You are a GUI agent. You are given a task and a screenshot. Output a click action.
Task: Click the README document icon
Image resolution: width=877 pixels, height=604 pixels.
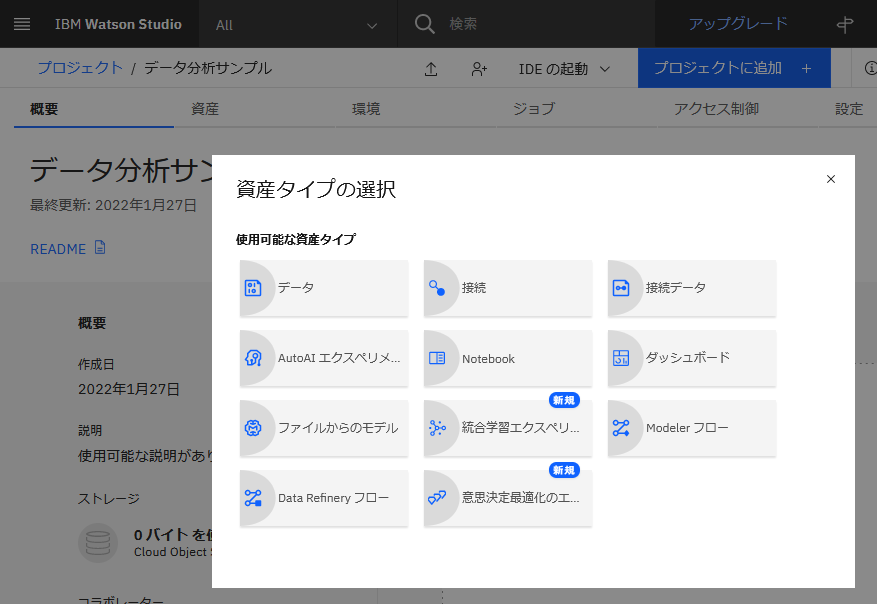100,247
